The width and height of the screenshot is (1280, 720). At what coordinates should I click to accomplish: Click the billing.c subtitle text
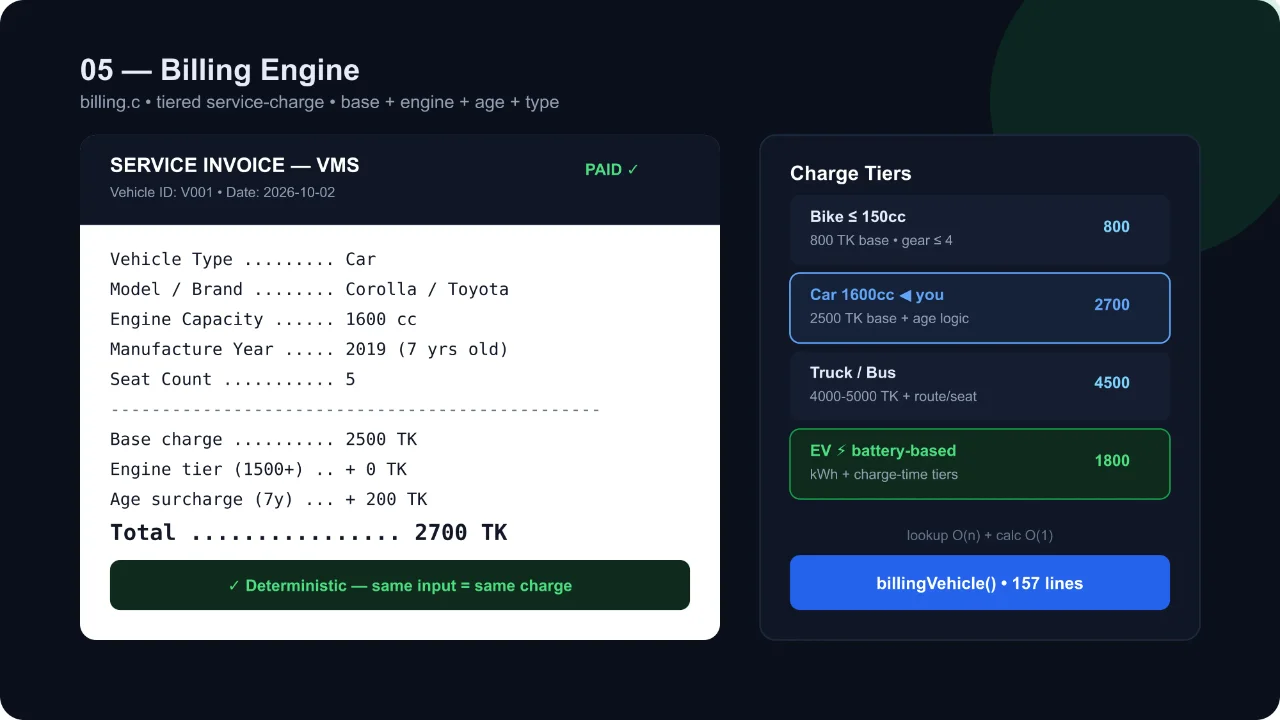coord(319,102)
